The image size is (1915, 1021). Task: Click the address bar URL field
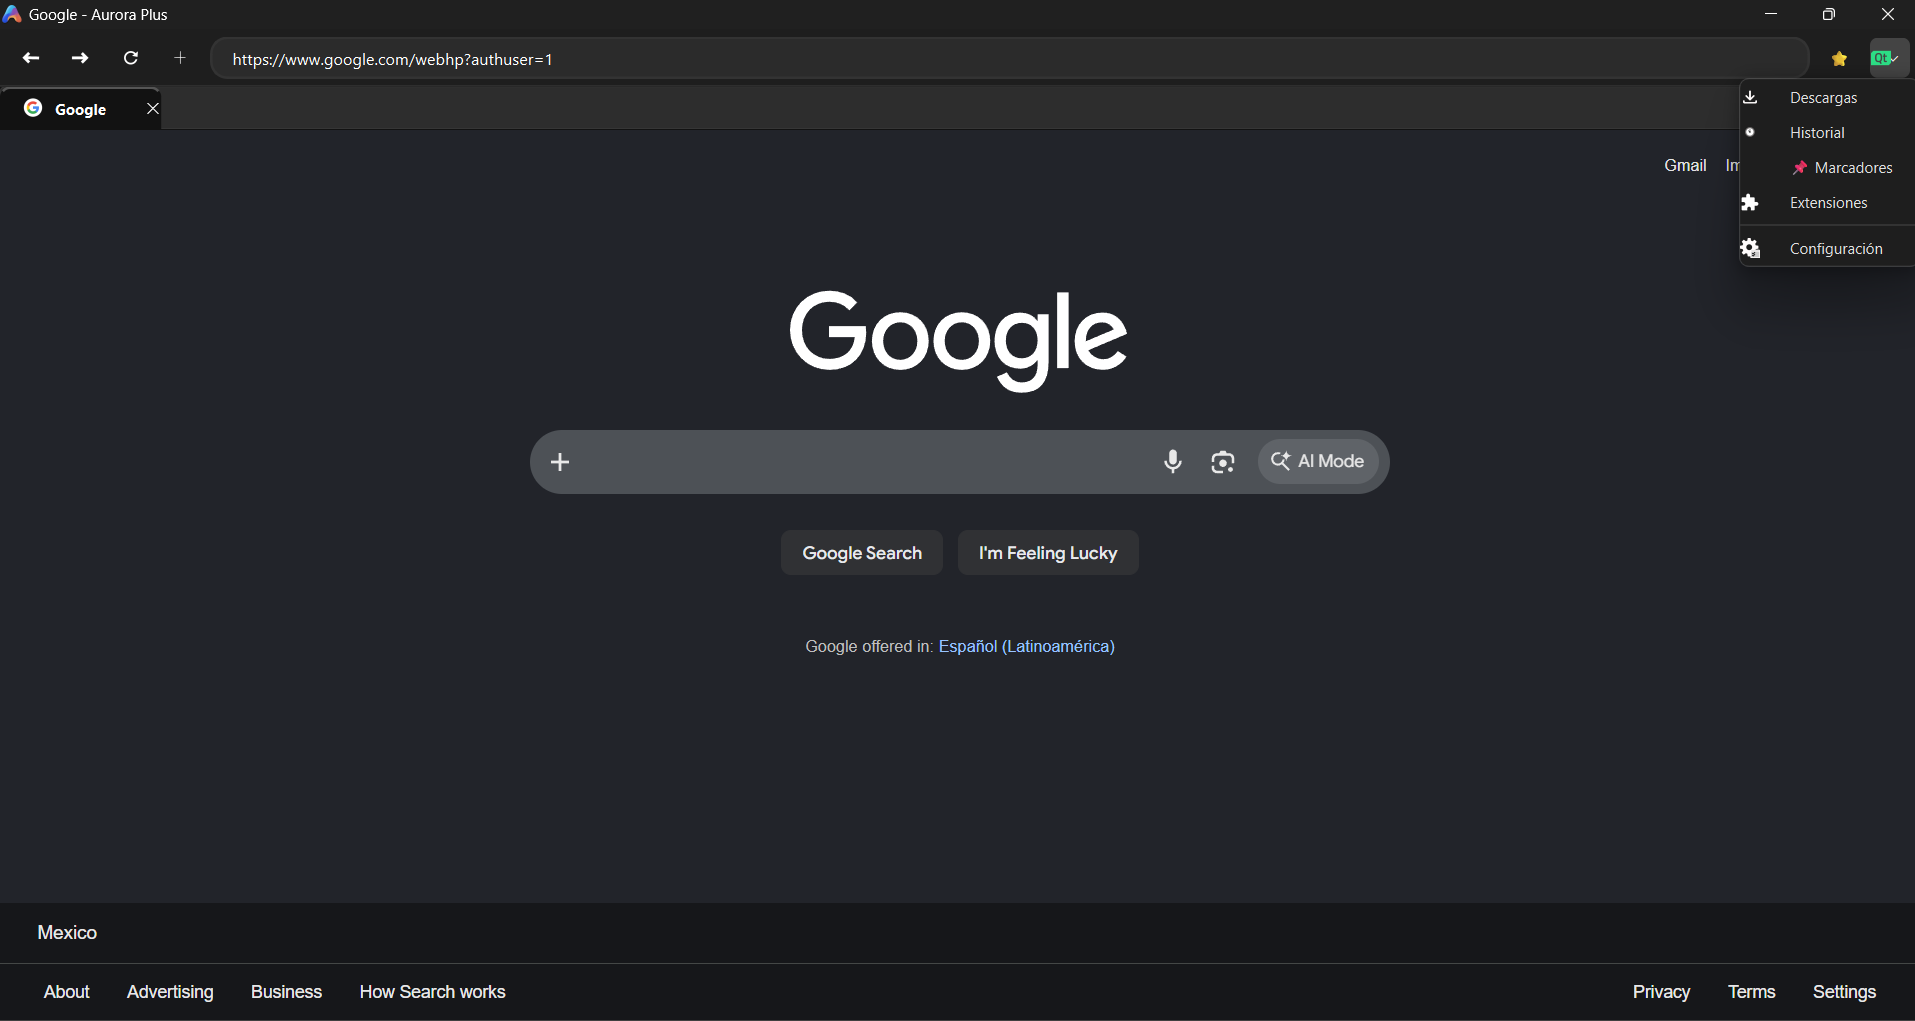pyautogui.click(x=1010, y=59)
